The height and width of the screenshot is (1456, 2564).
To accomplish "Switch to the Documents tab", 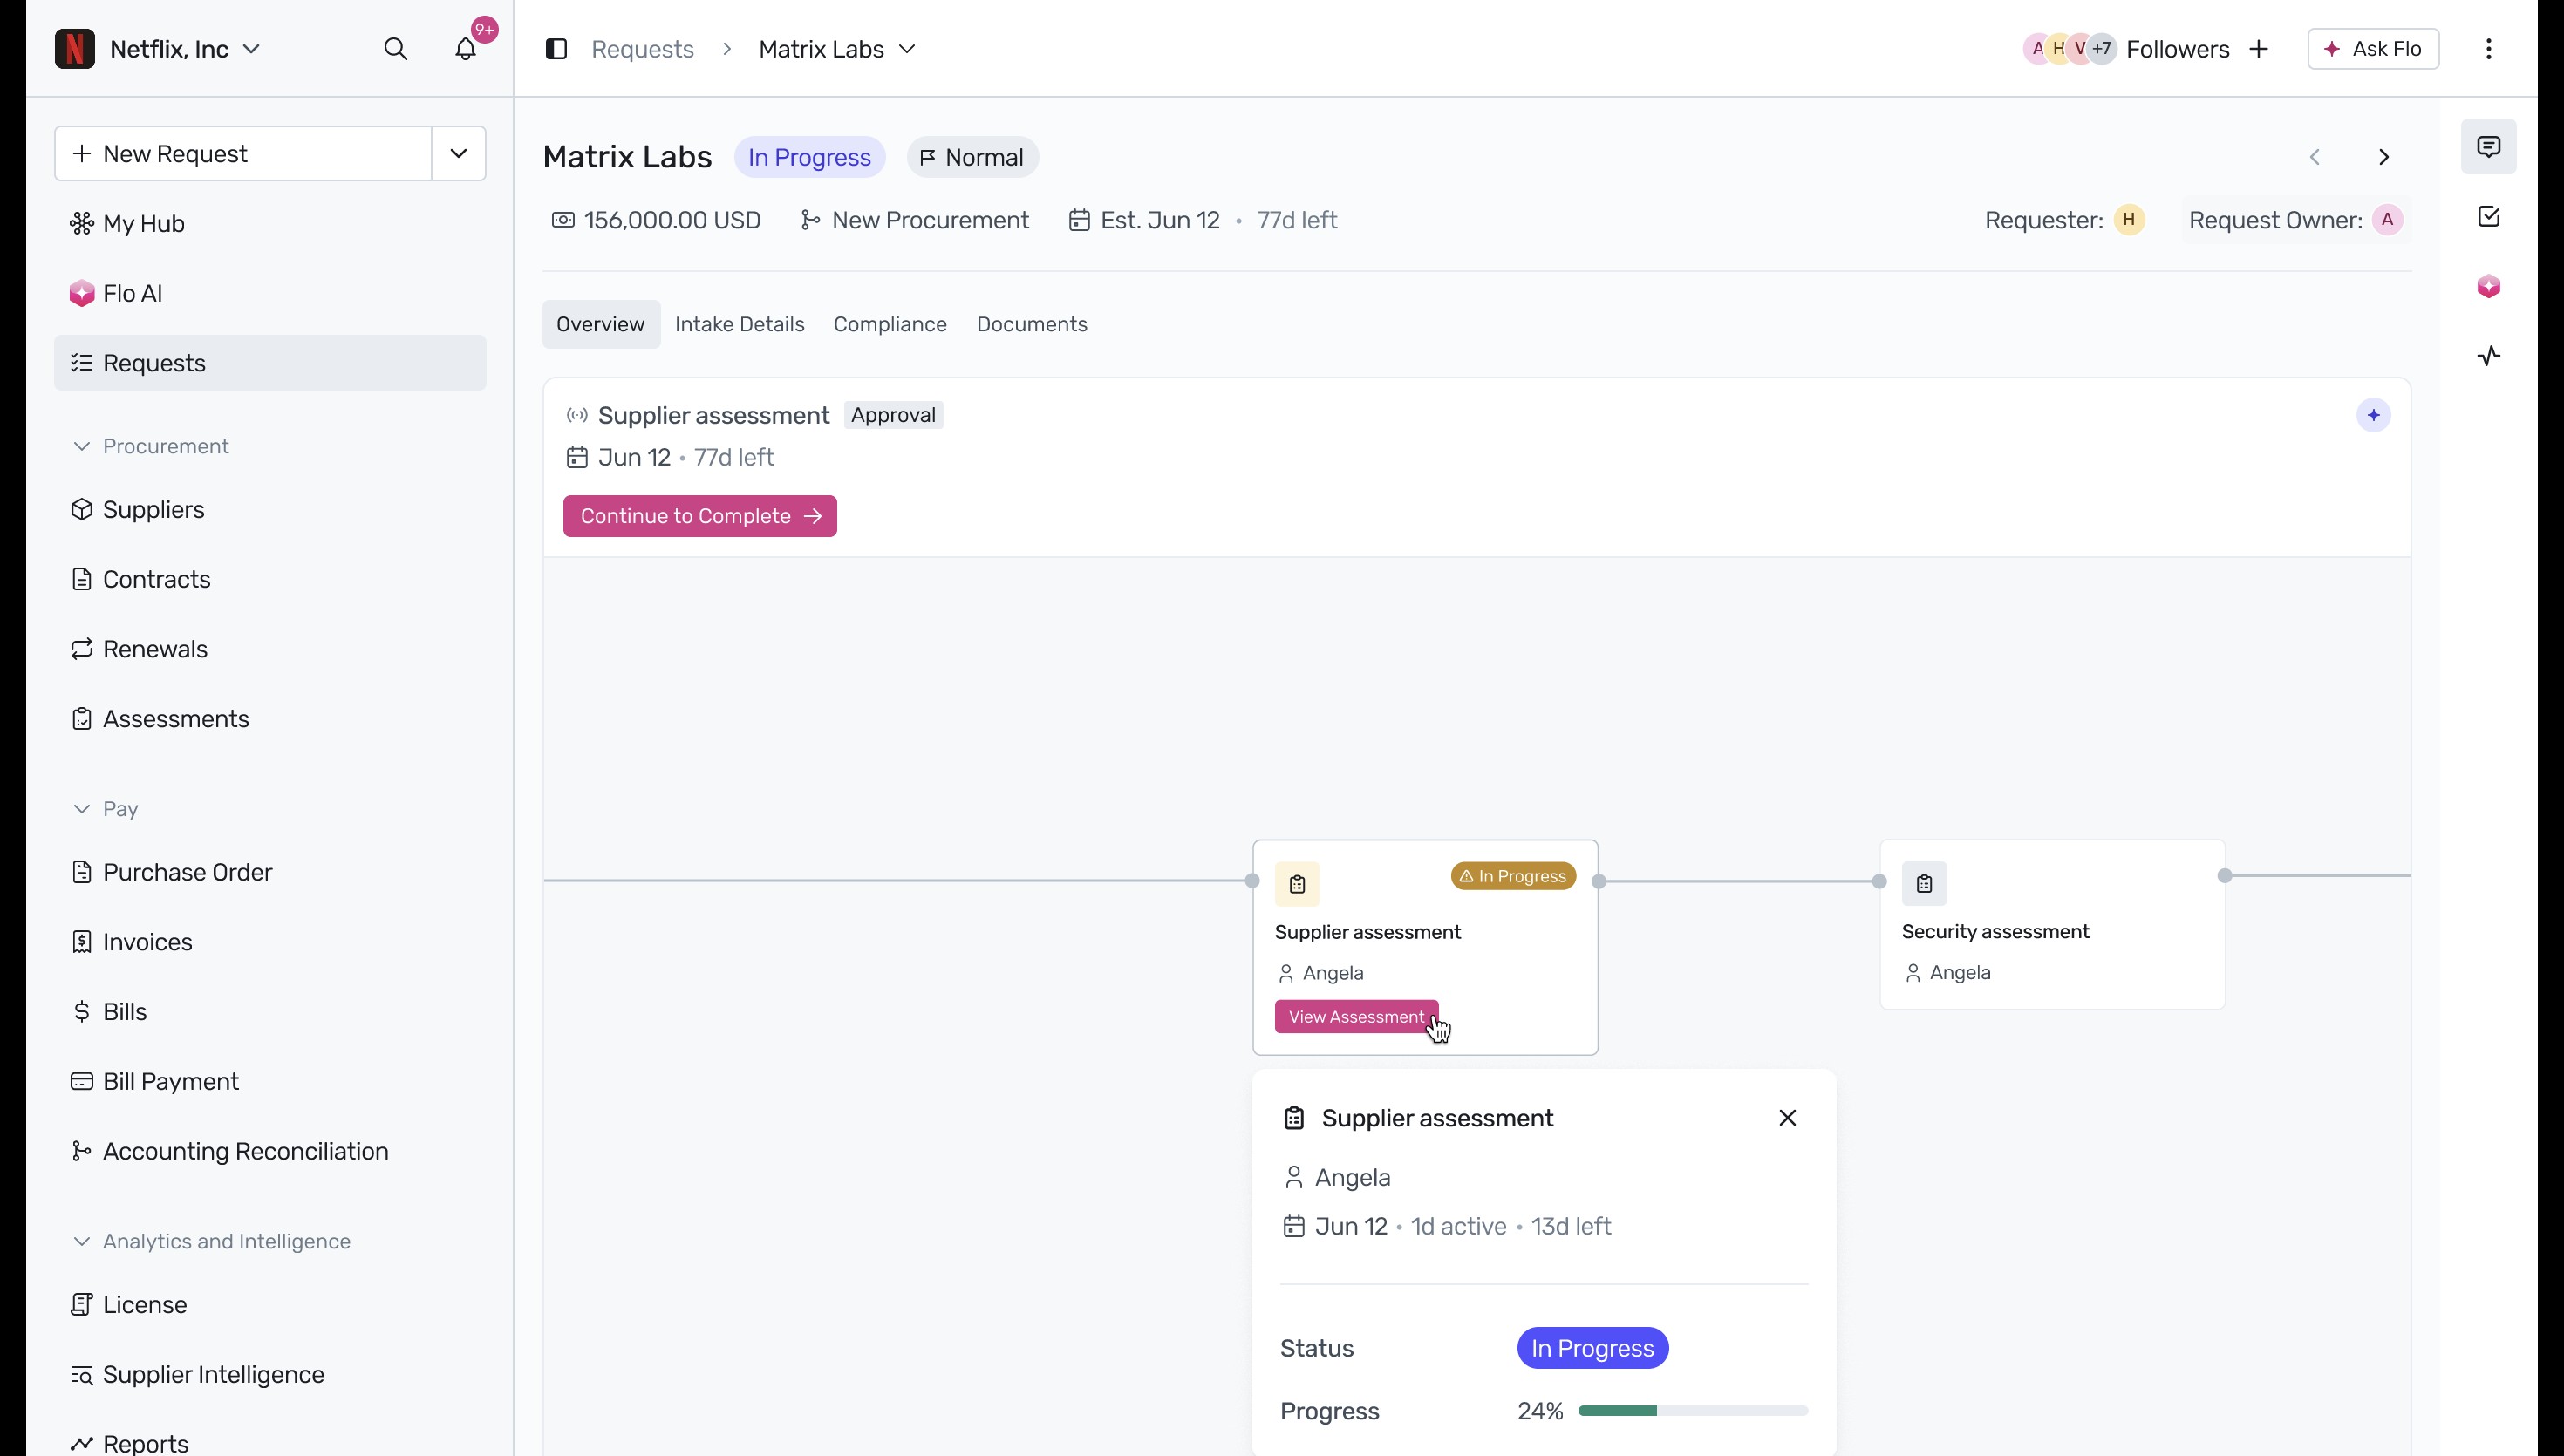I will click(x=1032, y=324).
